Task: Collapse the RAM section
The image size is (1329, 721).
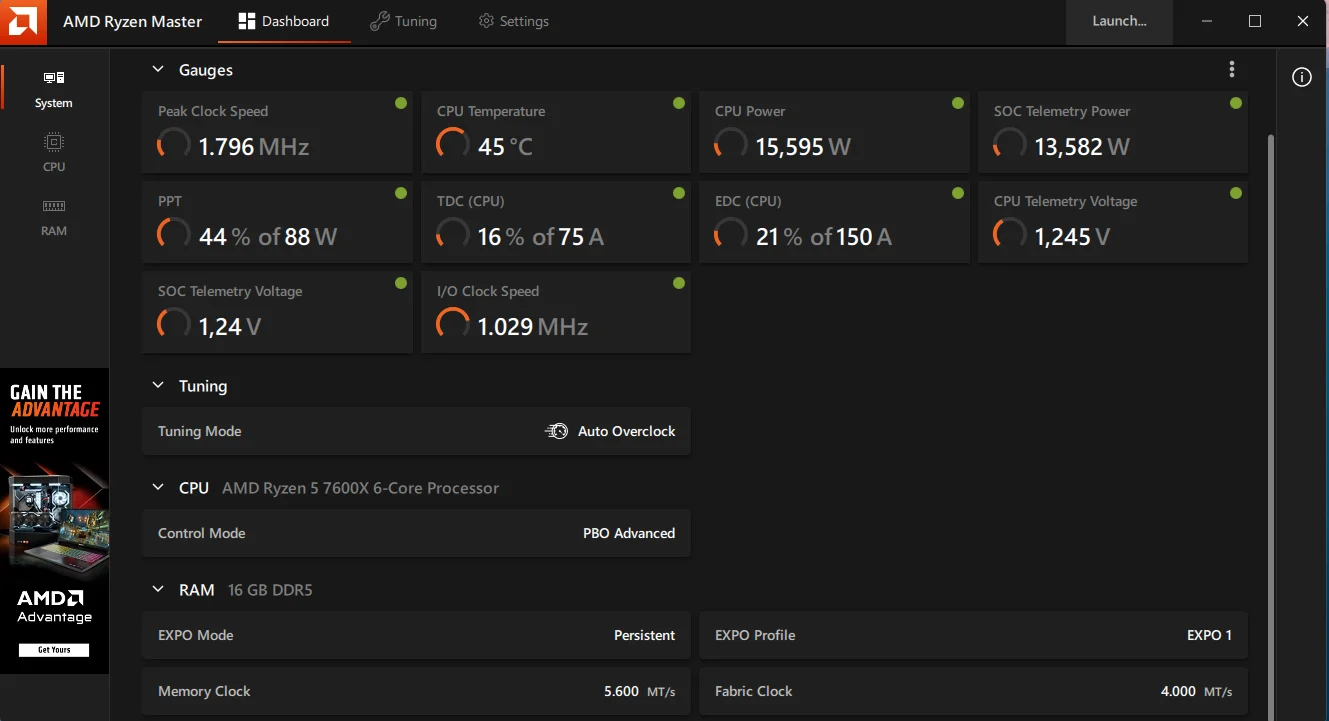Action: click(x=157, y=590)
